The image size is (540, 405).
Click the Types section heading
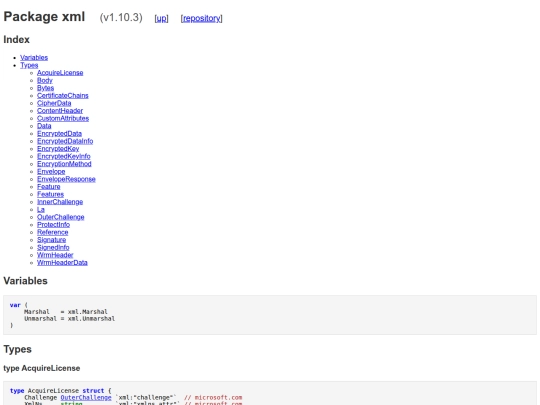click(x=18, y=349)
